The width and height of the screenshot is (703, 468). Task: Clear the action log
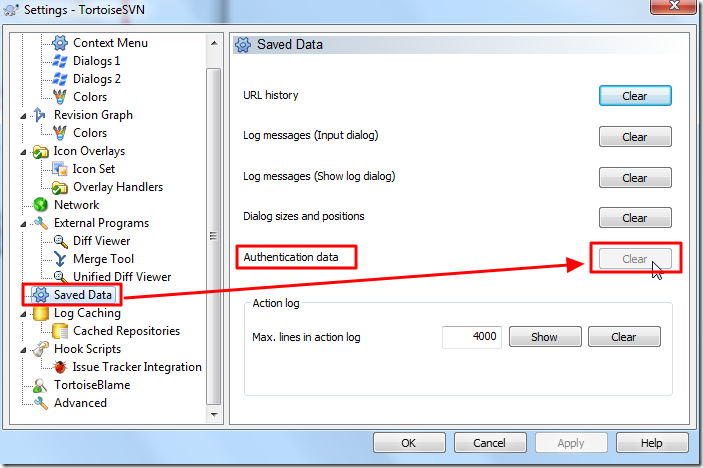[x=624, y=337]
